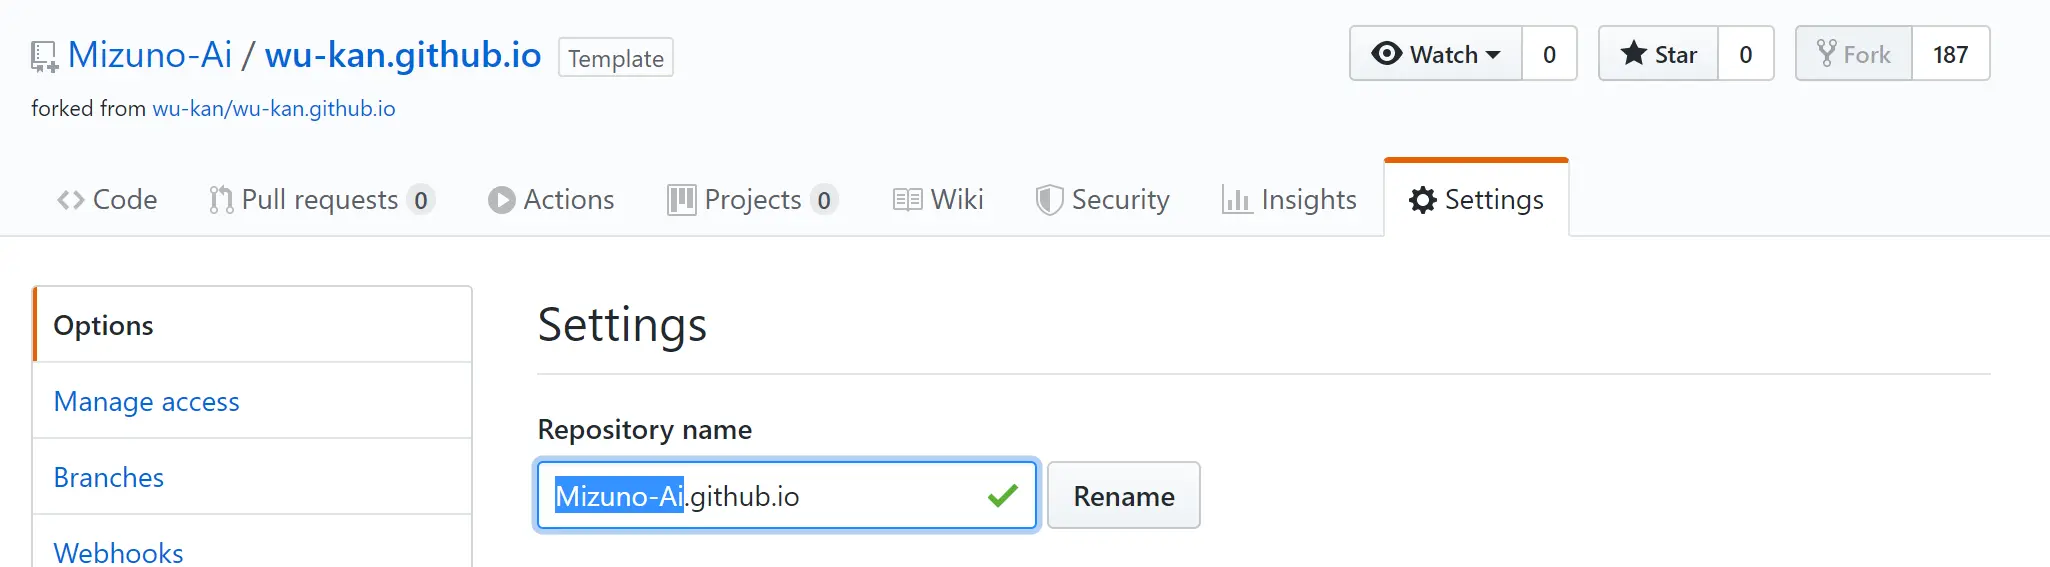Click the Repository name input field
The height and width of the screenshot is (567, 2050).
(x=787, y=495)
